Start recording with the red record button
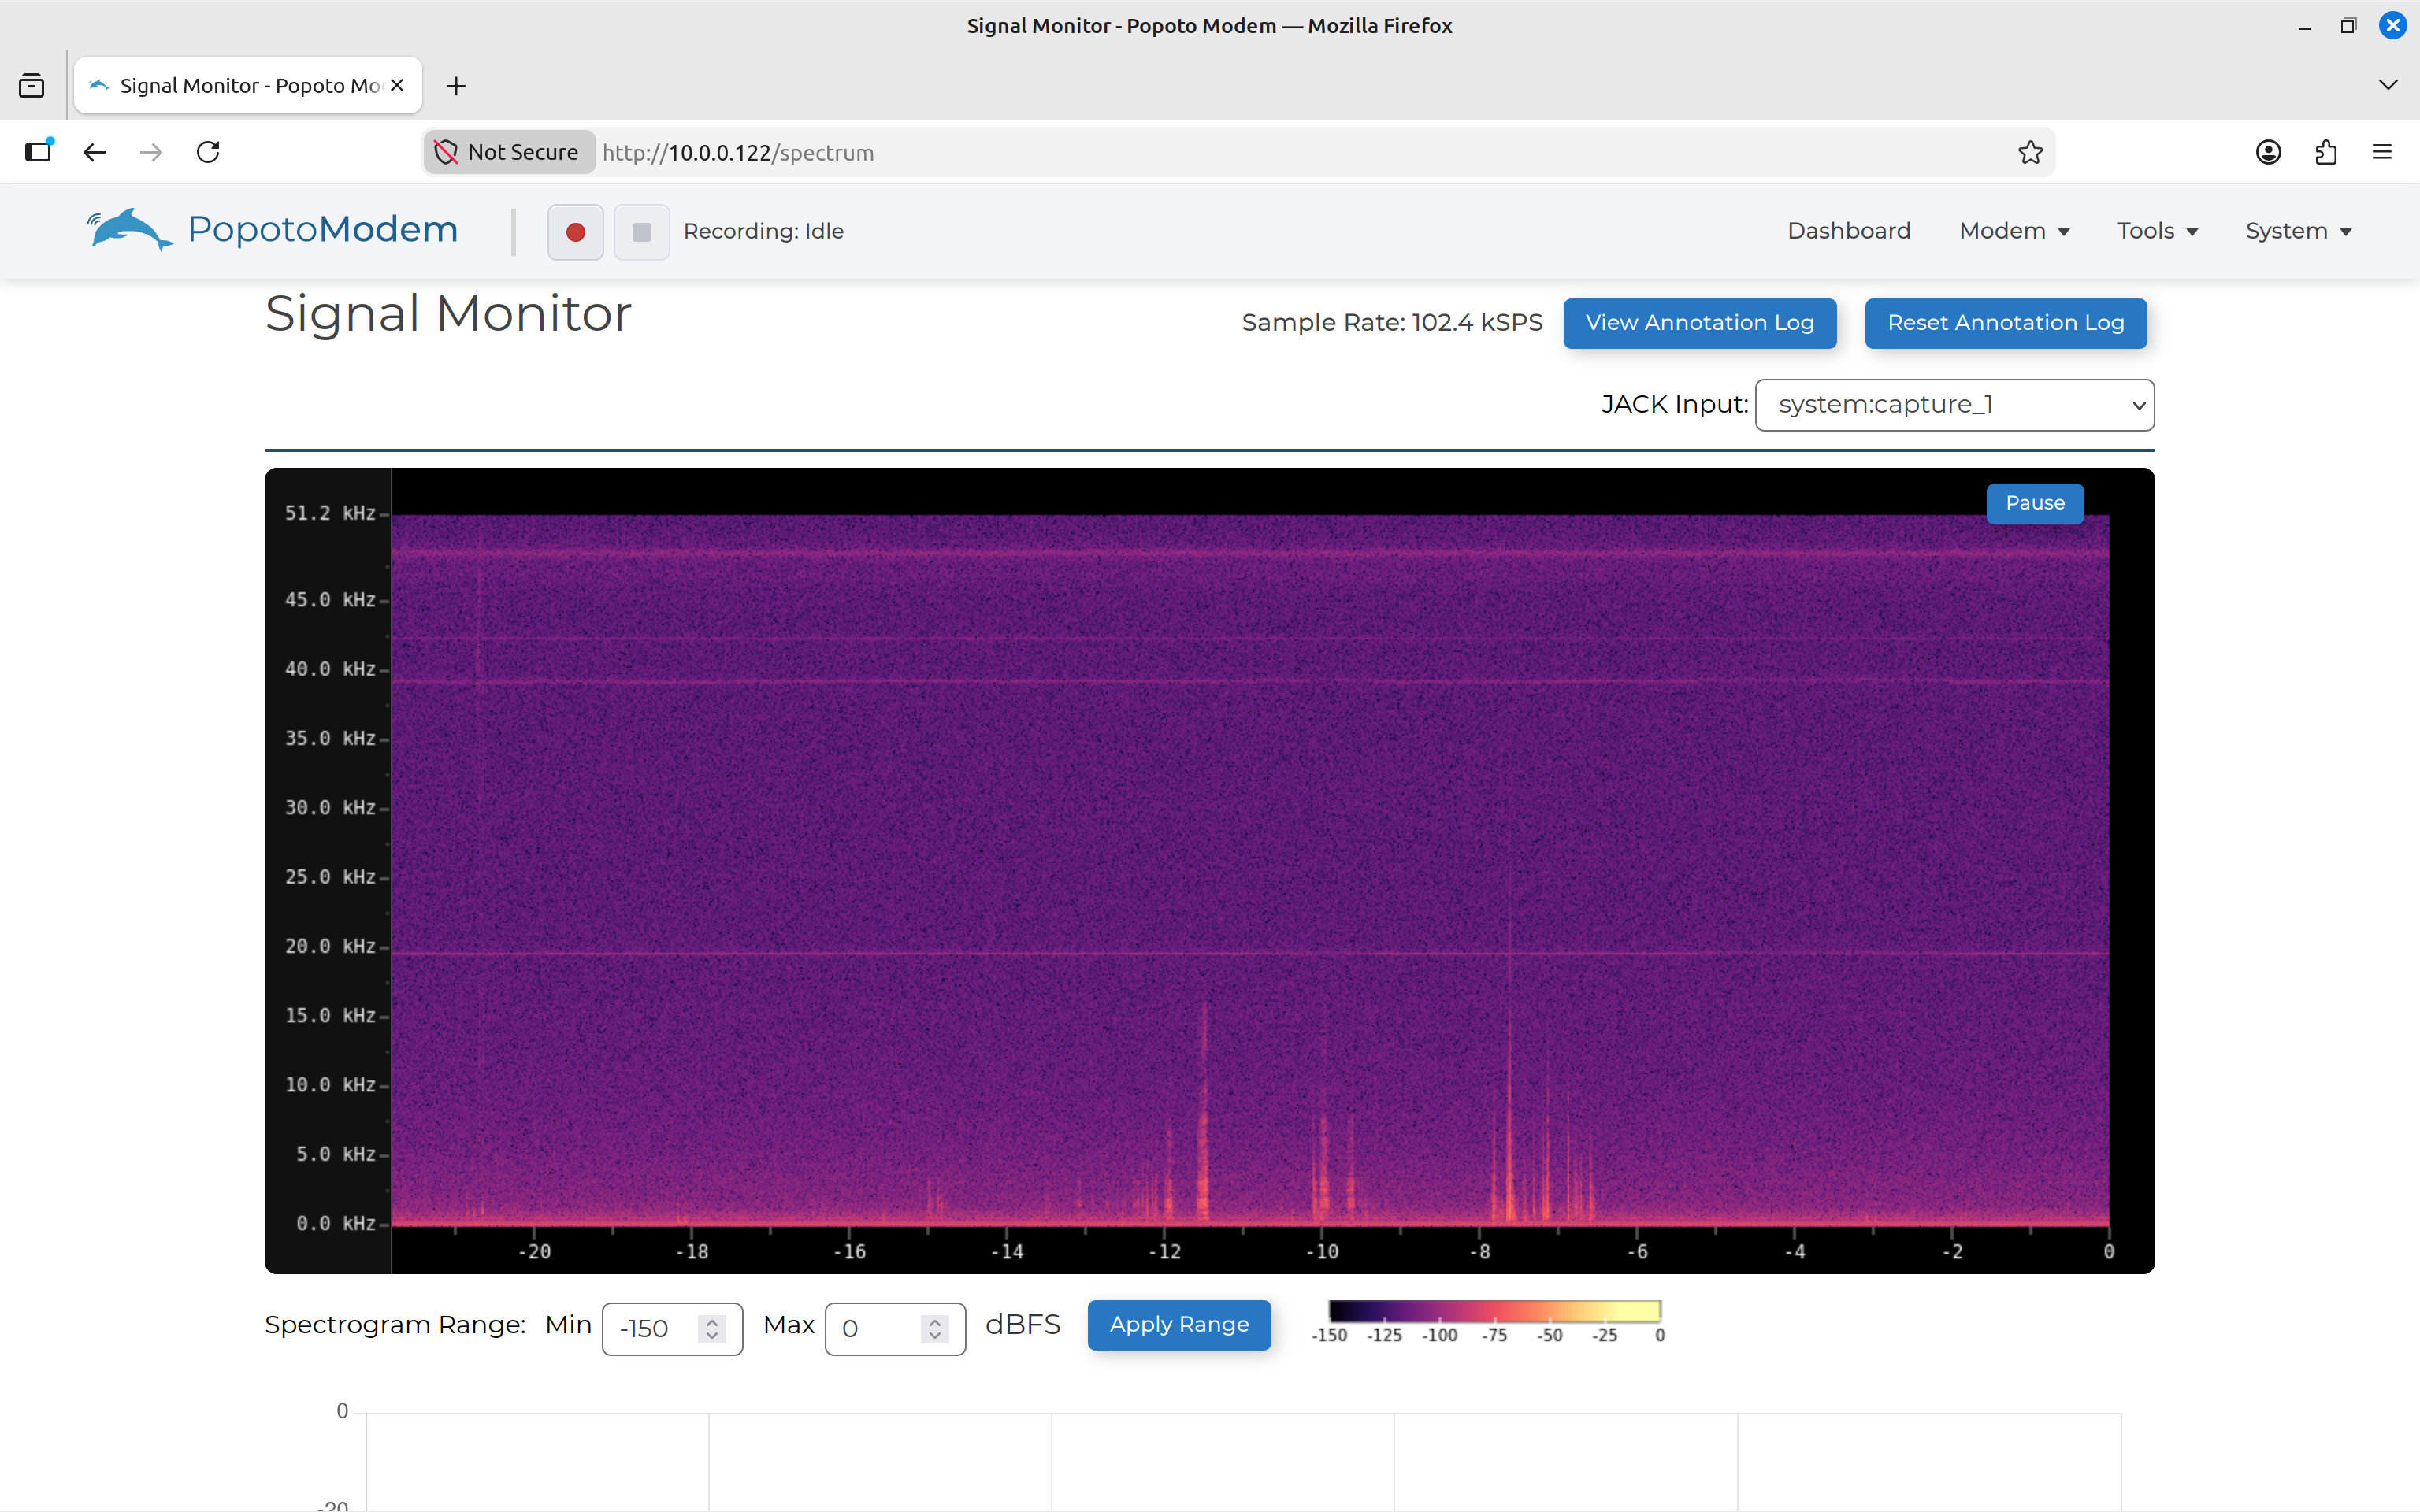2420x1512 pixels. tap(575, 232)
